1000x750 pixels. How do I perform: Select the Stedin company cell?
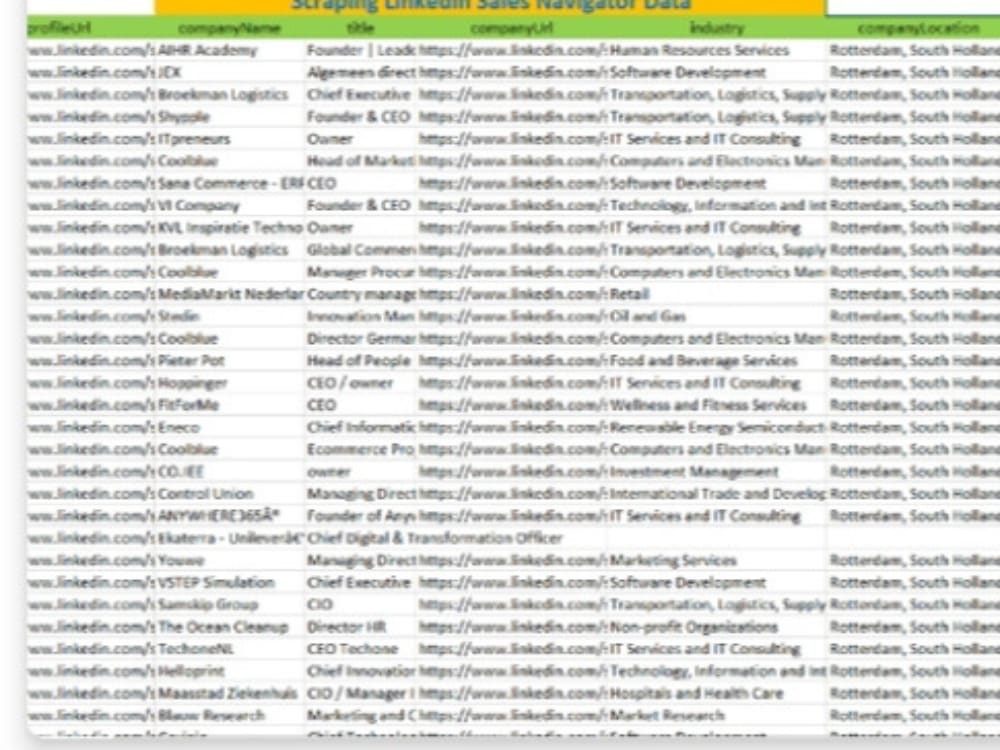pos(230,316)
